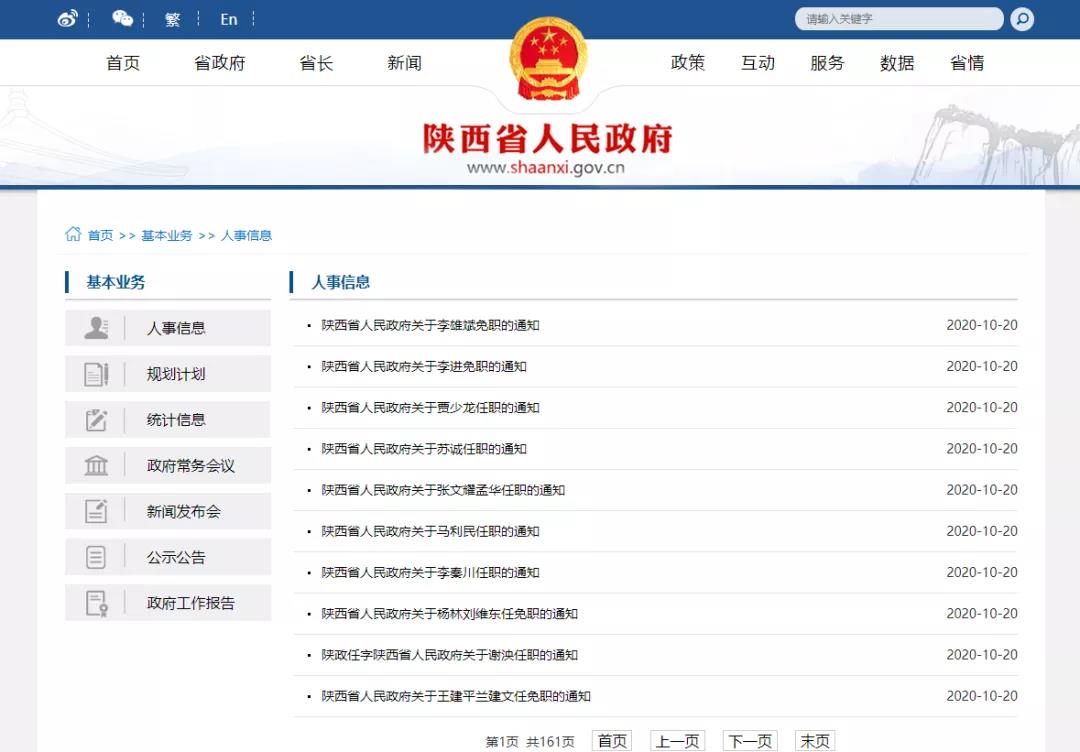
Task: Click building icon beside 政府常务会议
Action: point(96,466)
